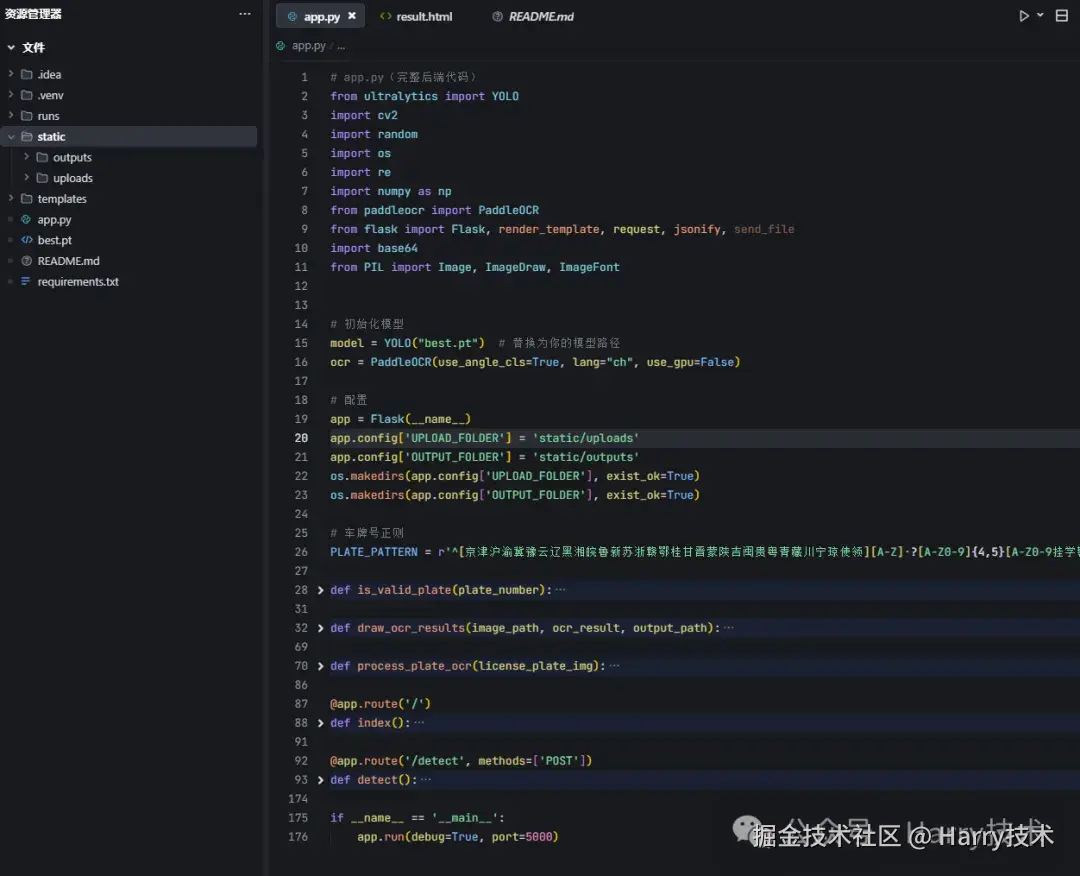Click the outputs folder icon

[42, 157]
